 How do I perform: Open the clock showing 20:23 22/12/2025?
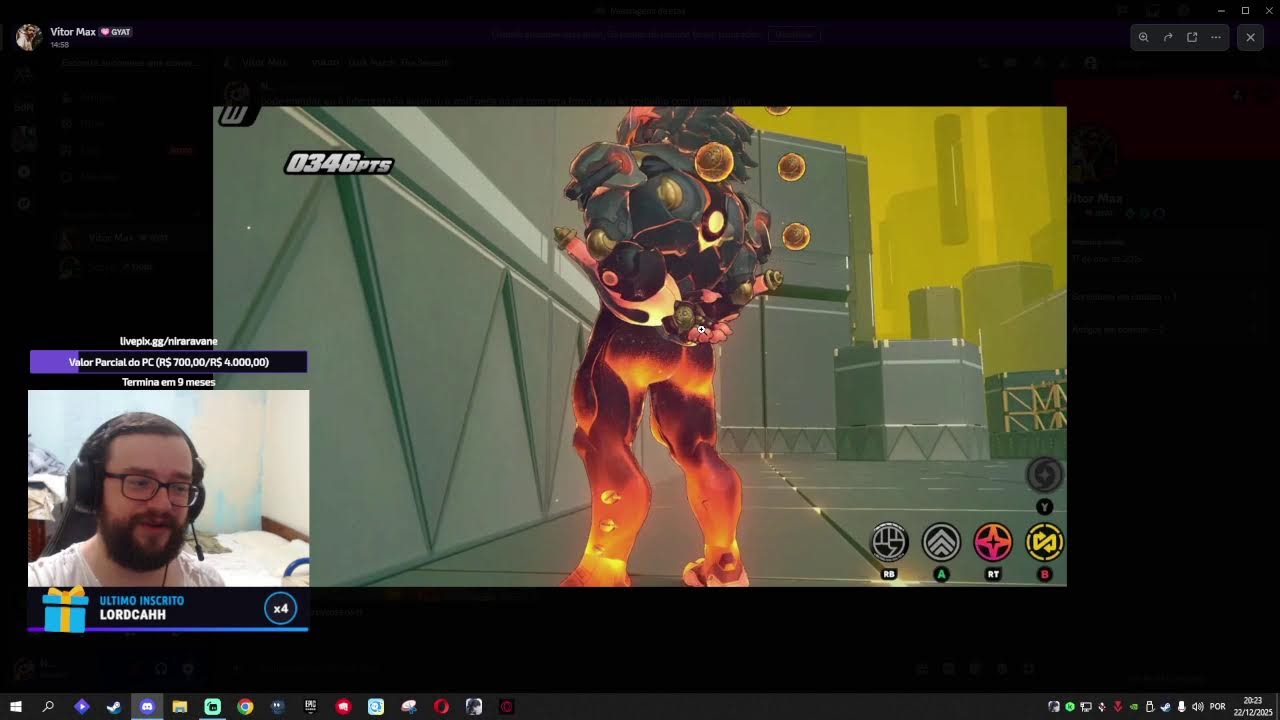point(1253,707)
